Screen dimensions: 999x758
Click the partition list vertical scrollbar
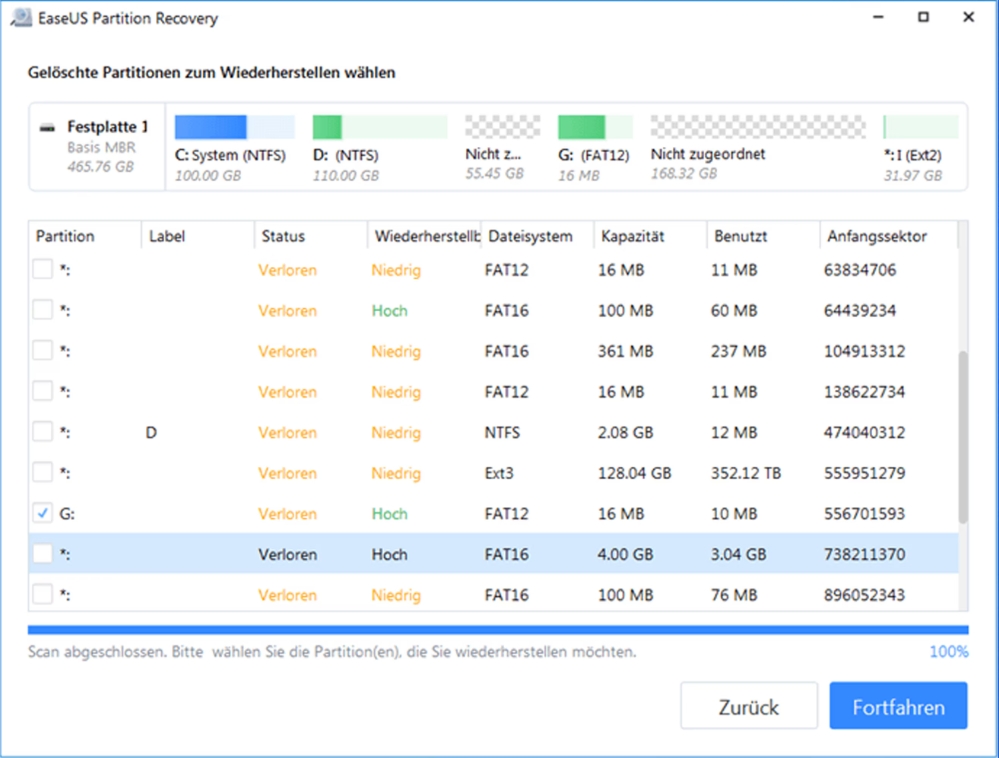pos(963,436)
